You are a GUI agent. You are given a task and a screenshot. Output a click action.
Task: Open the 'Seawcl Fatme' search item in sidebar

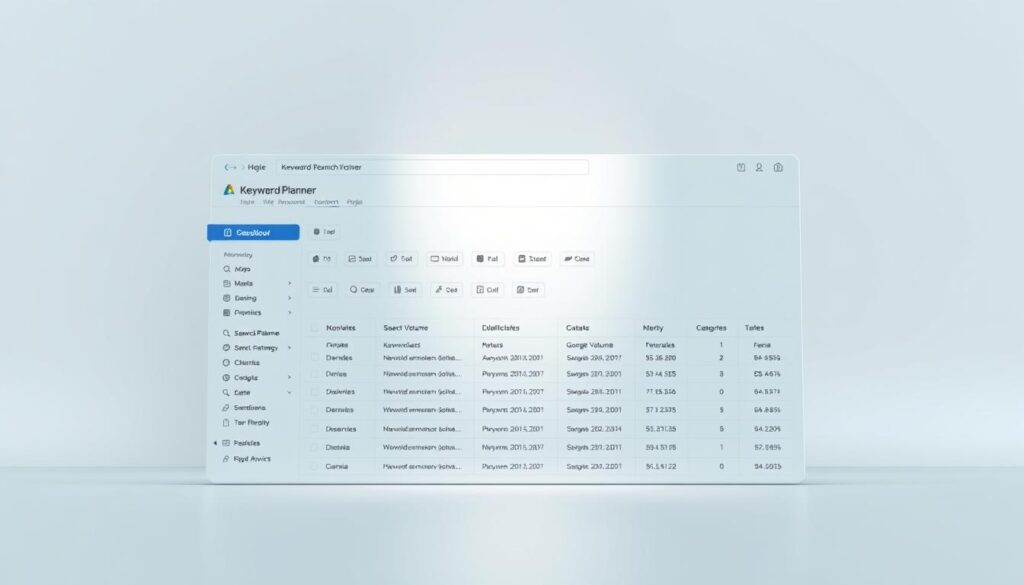click(251, 333)
